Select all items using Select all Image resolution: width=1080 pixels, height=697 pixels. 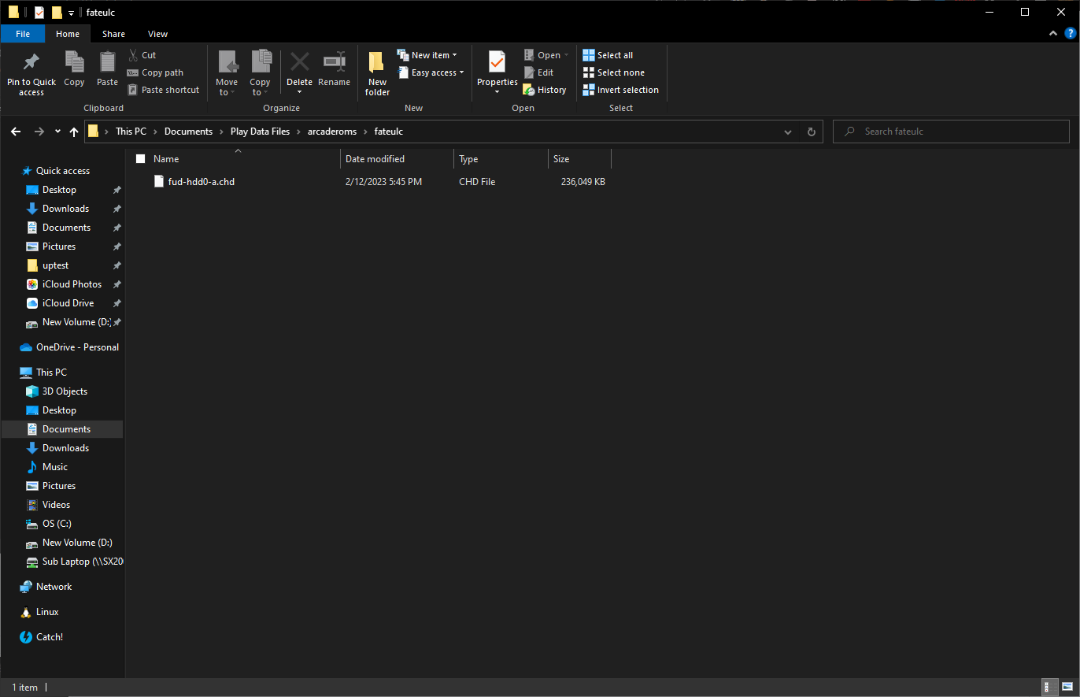click(615, 54)
